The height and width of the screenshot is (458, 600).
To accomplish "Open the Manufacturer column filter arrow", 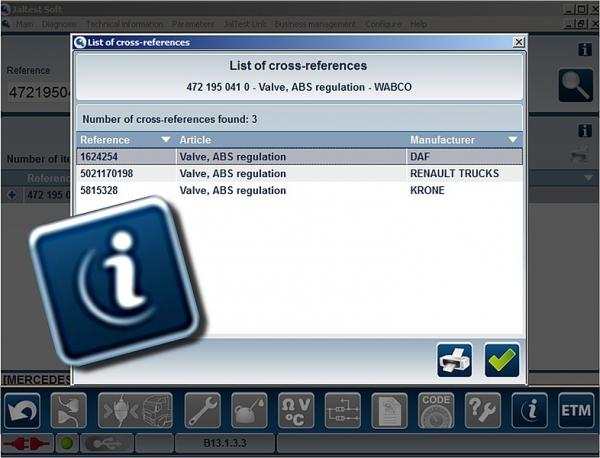I will click(x=513, y=140).
